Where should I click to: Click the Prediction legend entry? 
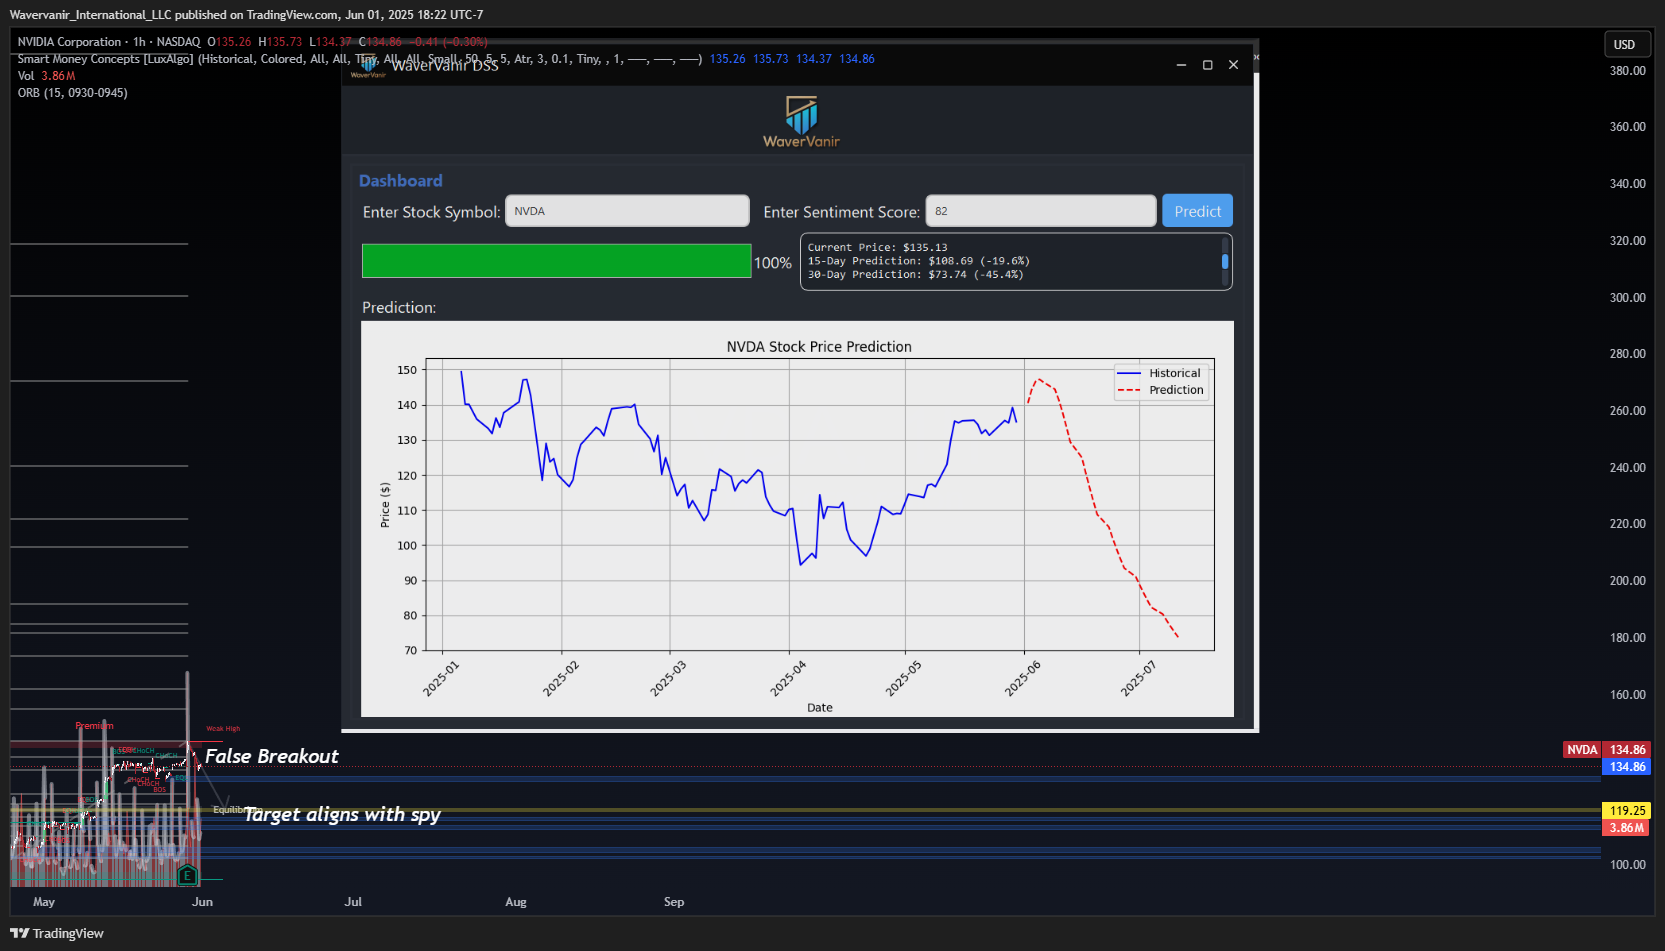tap(1161, 390)
